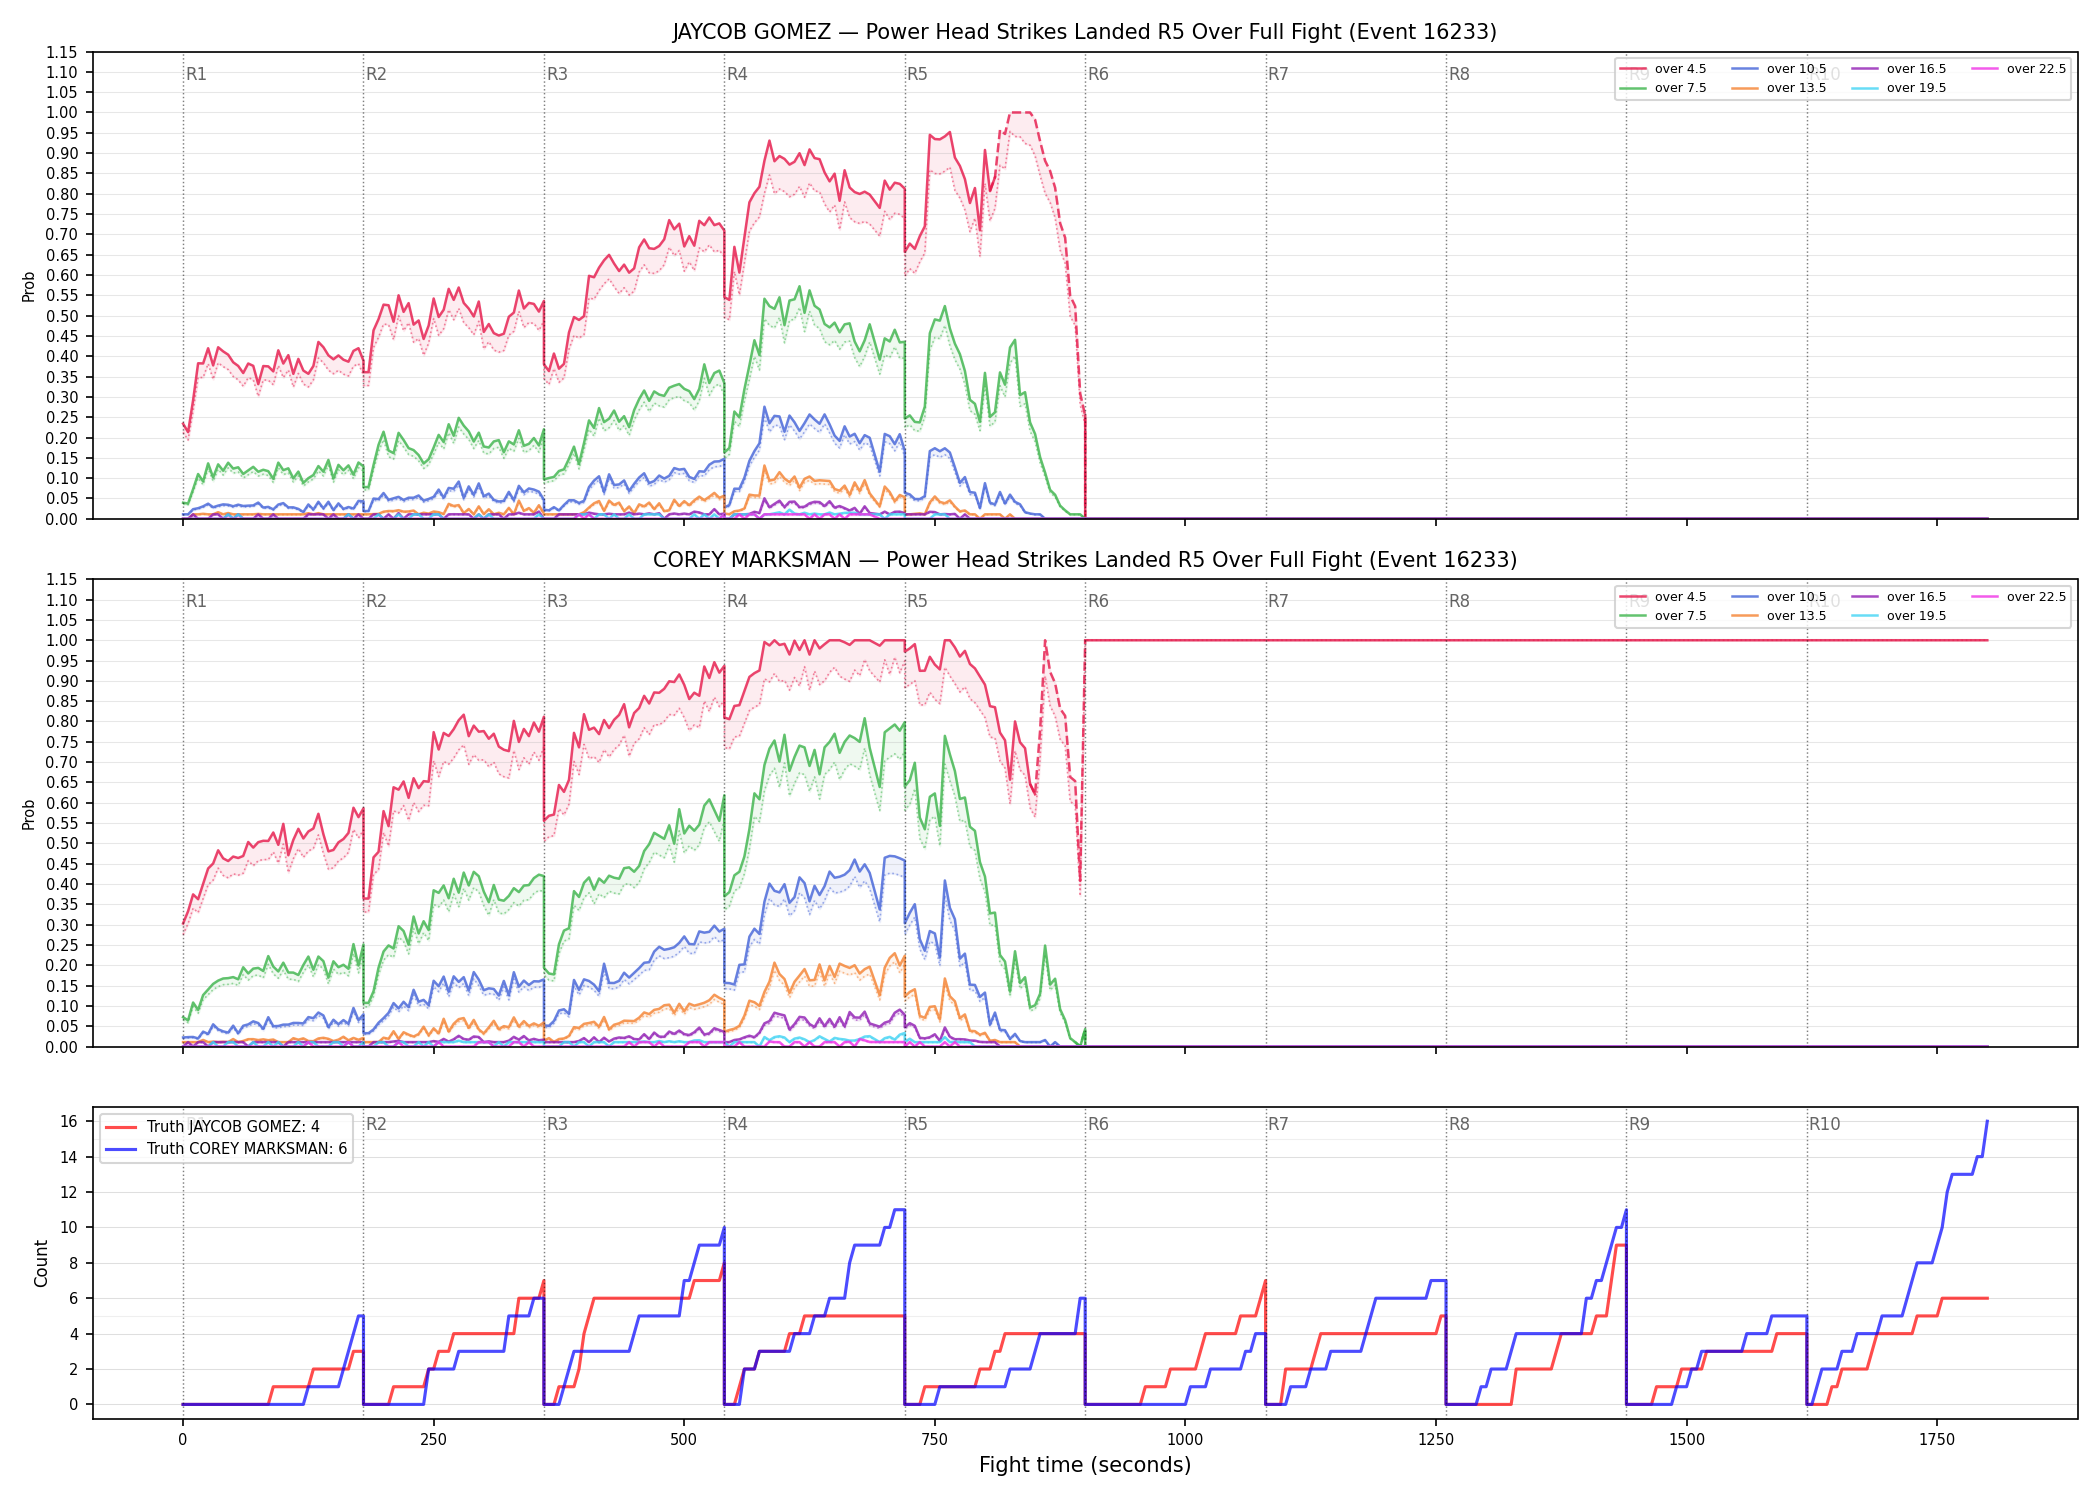Click the R1 round marker in Marksman chart
The width and height of the screenshot is (2100, 1500).
[196, 601]
